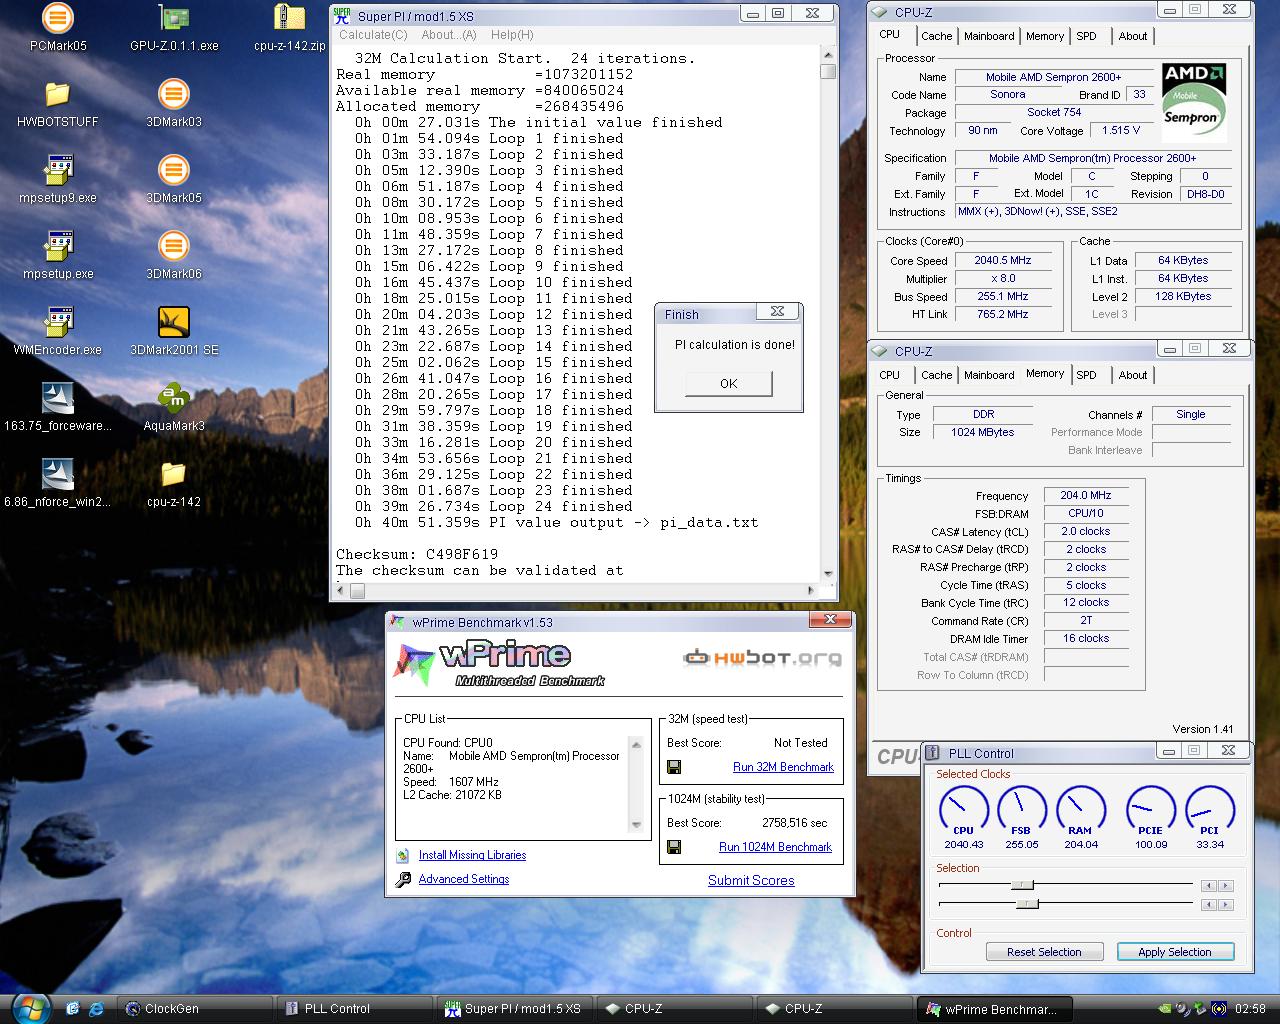Switch to ClockGen taskbar button
Image resolution: width=1280 pixels, height=1024 pixels.
pos(195,1009)
